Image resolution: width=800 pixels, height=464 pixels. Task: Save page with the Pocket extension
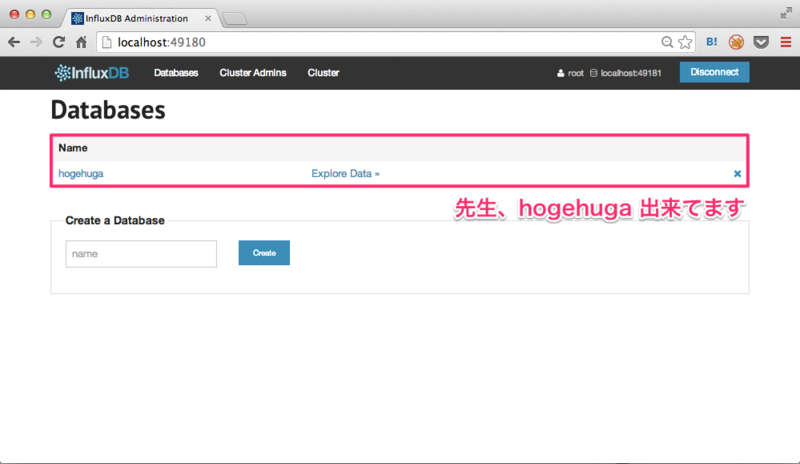coord(761,42)
